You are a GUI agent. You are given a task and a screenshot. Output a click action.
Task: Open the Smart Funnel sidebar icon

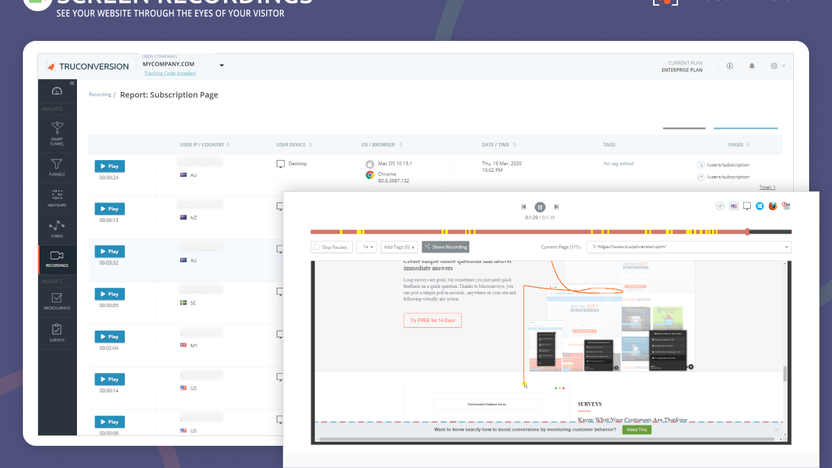57,131
